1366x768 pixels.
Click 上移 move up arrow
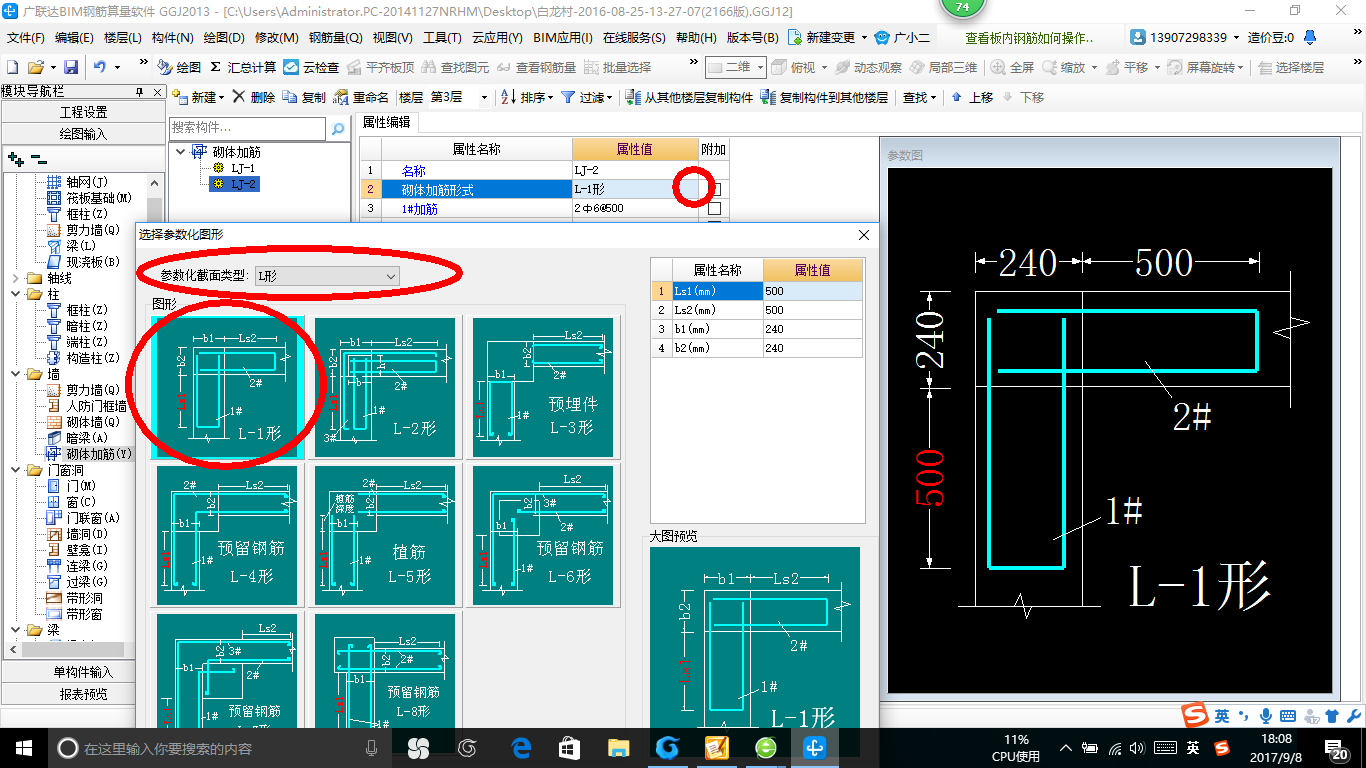click(x=972, y=97)
